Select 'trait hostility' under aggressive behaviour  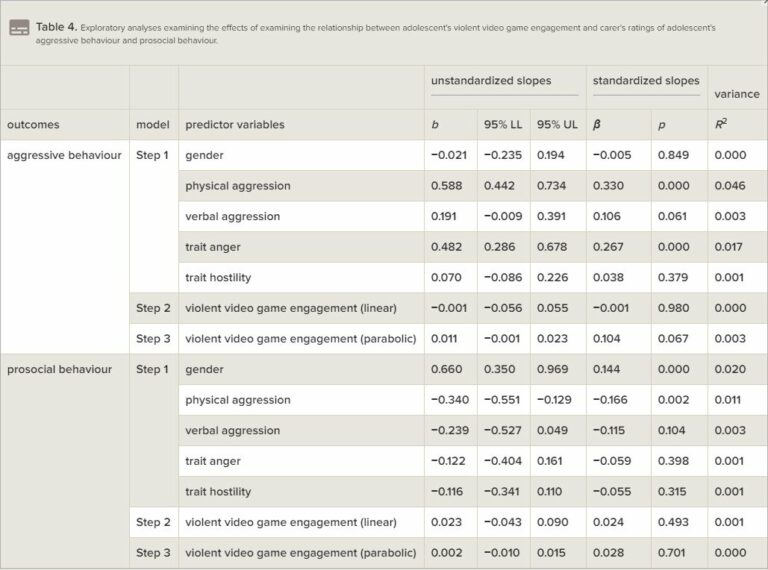(218, 278)
